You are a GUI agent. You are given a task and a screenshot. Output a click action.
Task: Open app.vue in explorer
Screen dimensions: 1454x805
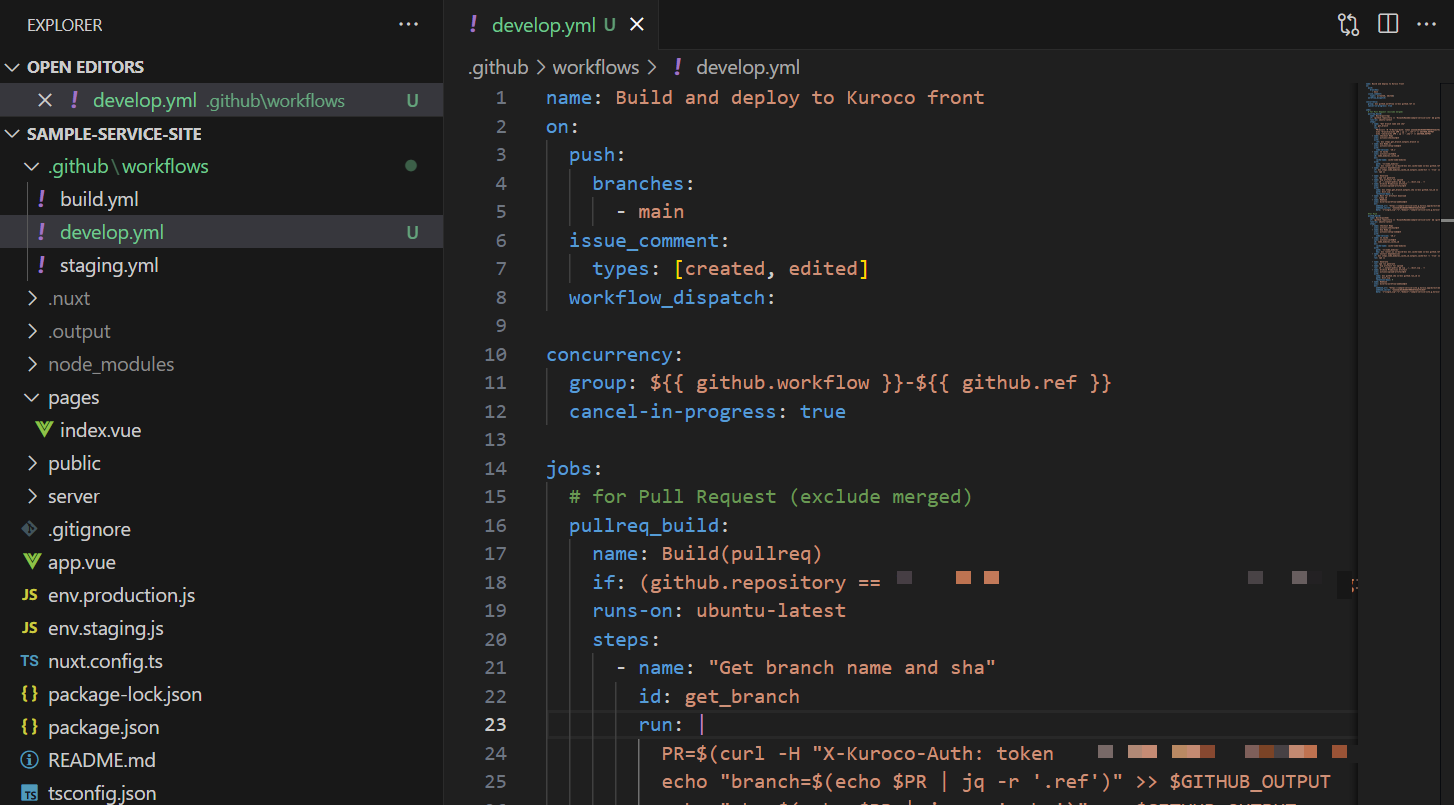tap(82, 562)
